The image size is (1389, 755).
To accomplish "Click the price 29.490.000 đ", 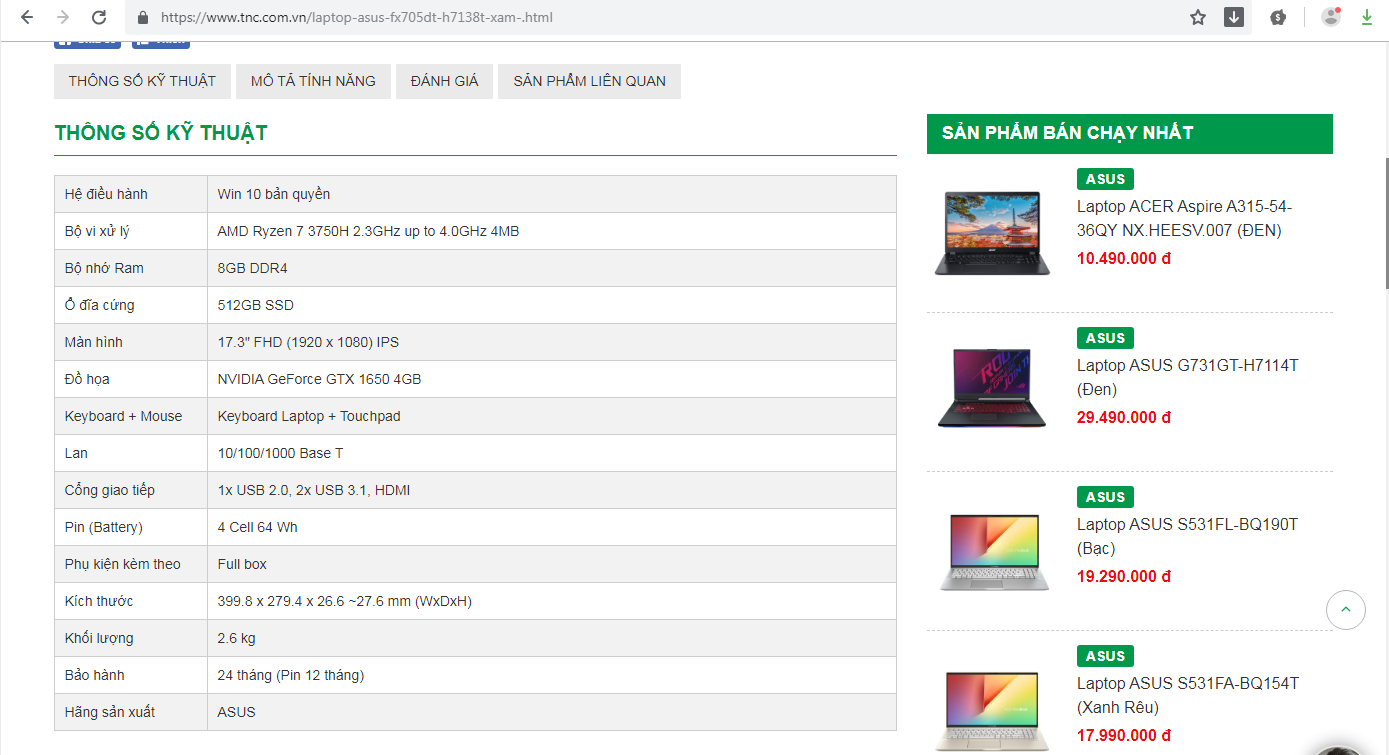I will point(1124,417).
